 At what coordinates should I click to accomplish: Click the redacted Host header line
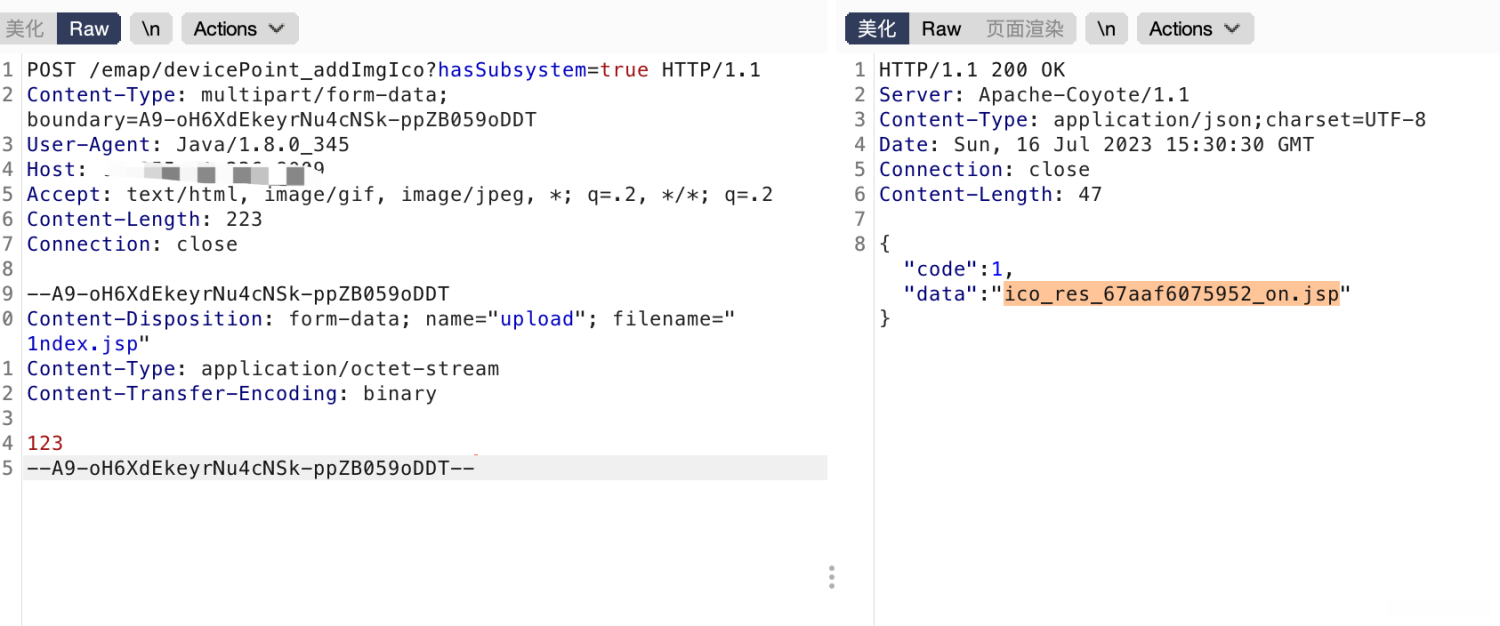point(176,170)
